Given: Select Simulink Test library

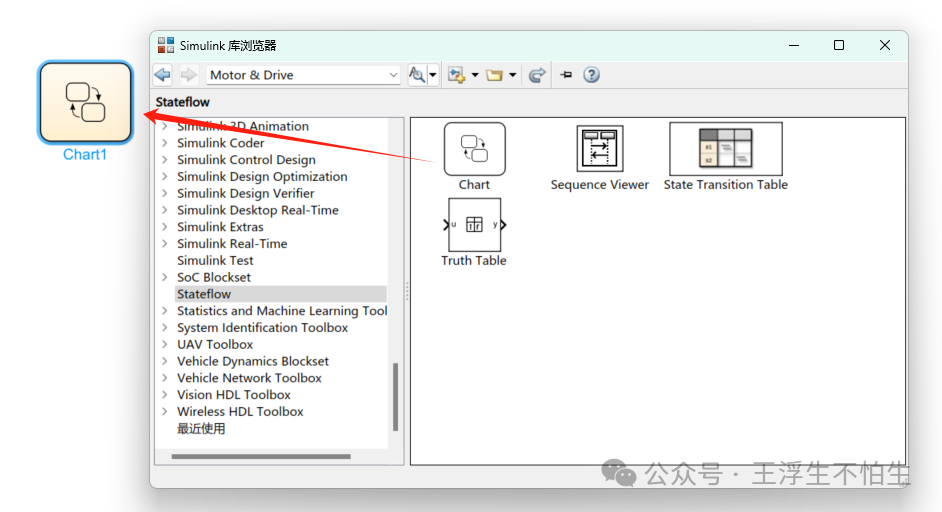Looking at the screenshot, I should tap(215, 261).
